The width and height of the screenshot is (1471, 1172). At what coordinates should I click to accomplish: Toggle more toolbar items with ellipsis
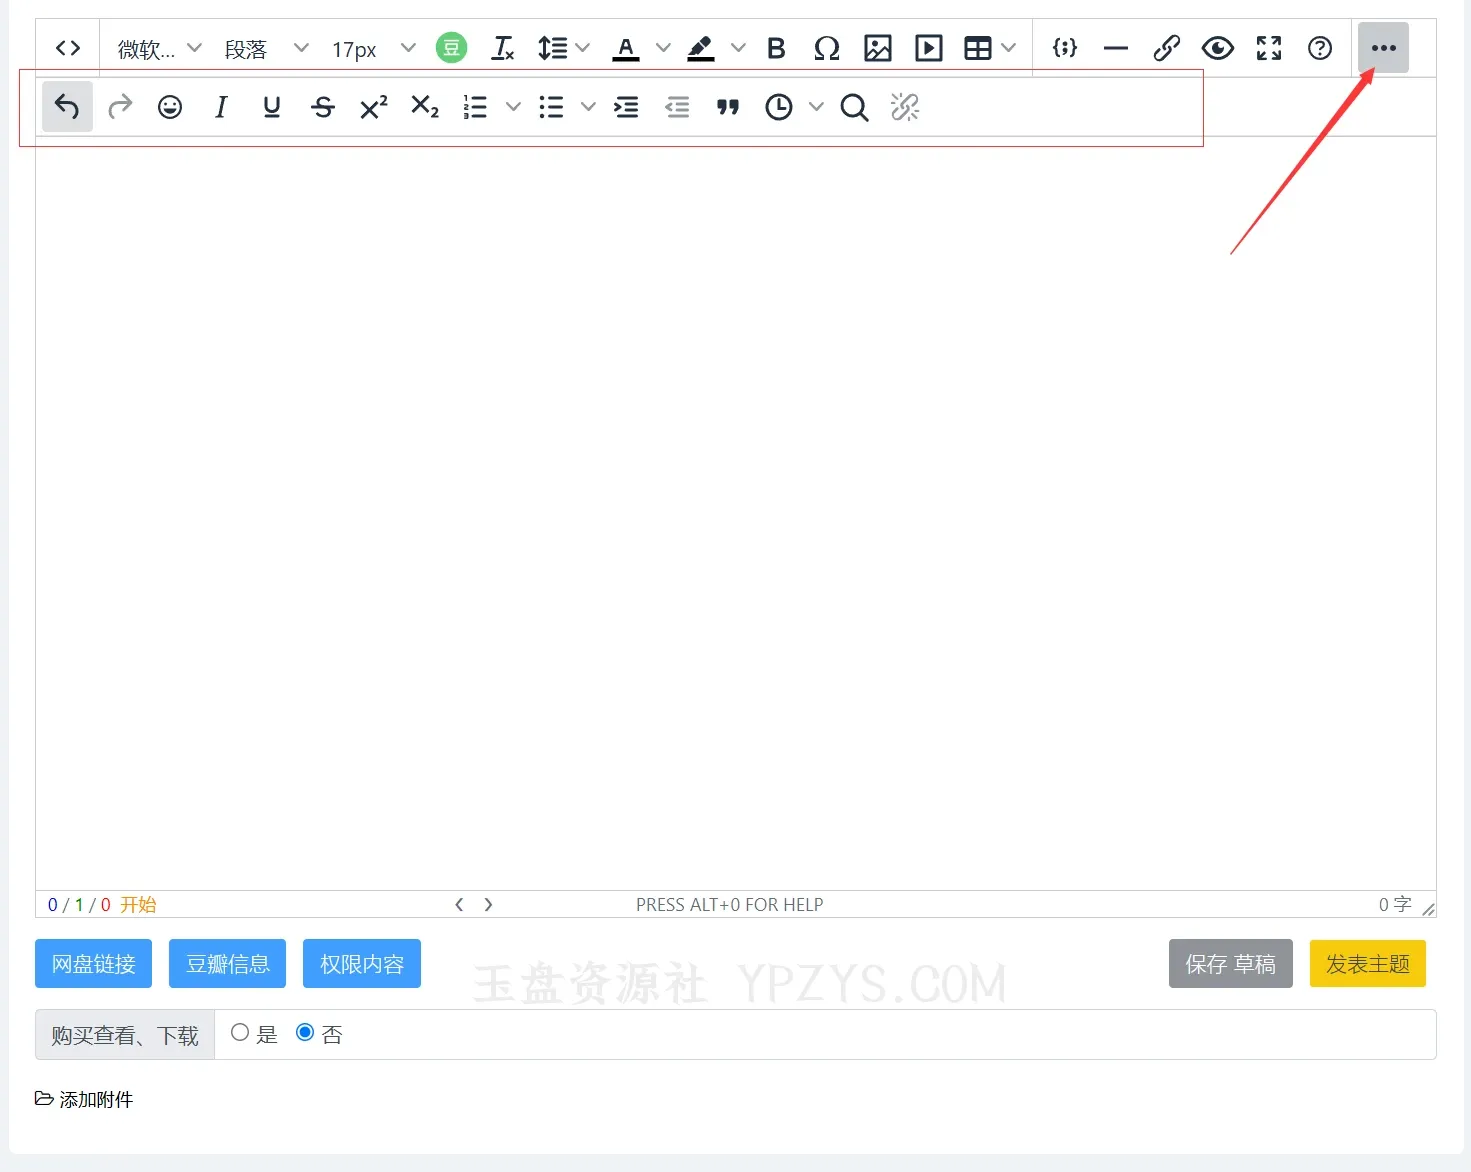click(1383, 48)
